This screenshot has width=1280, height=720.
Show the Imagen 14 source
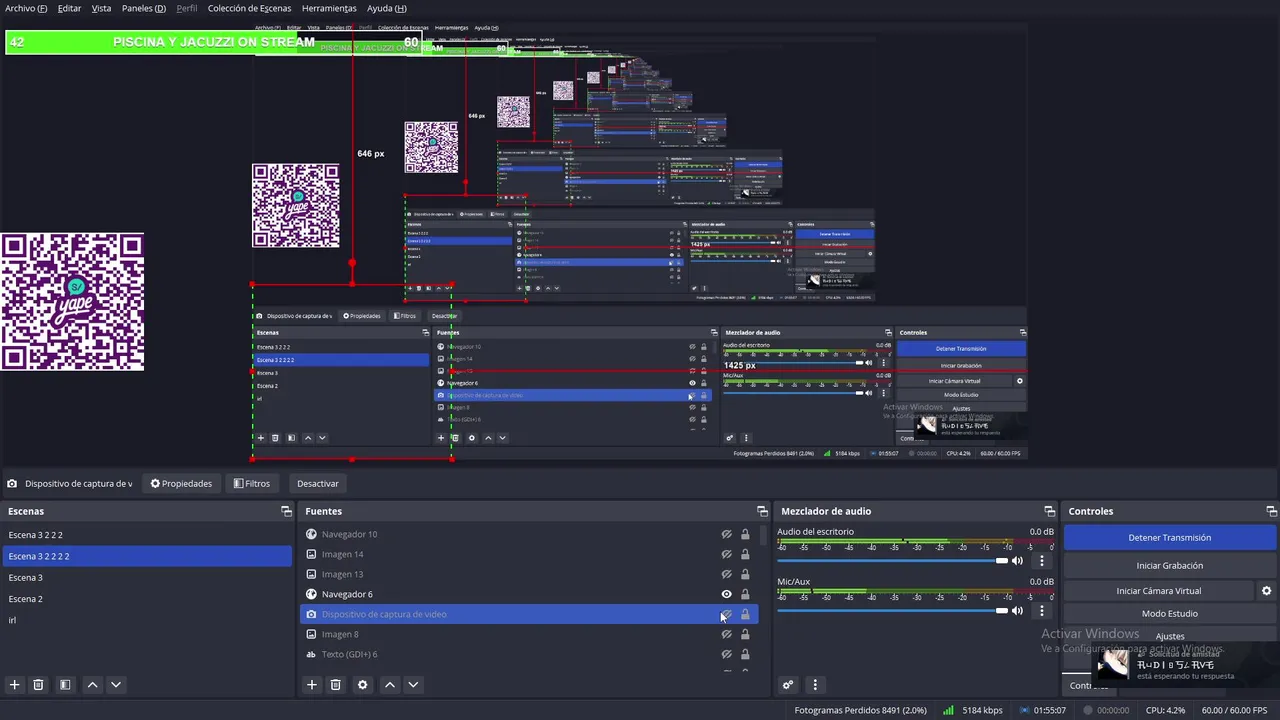point(727,554)
